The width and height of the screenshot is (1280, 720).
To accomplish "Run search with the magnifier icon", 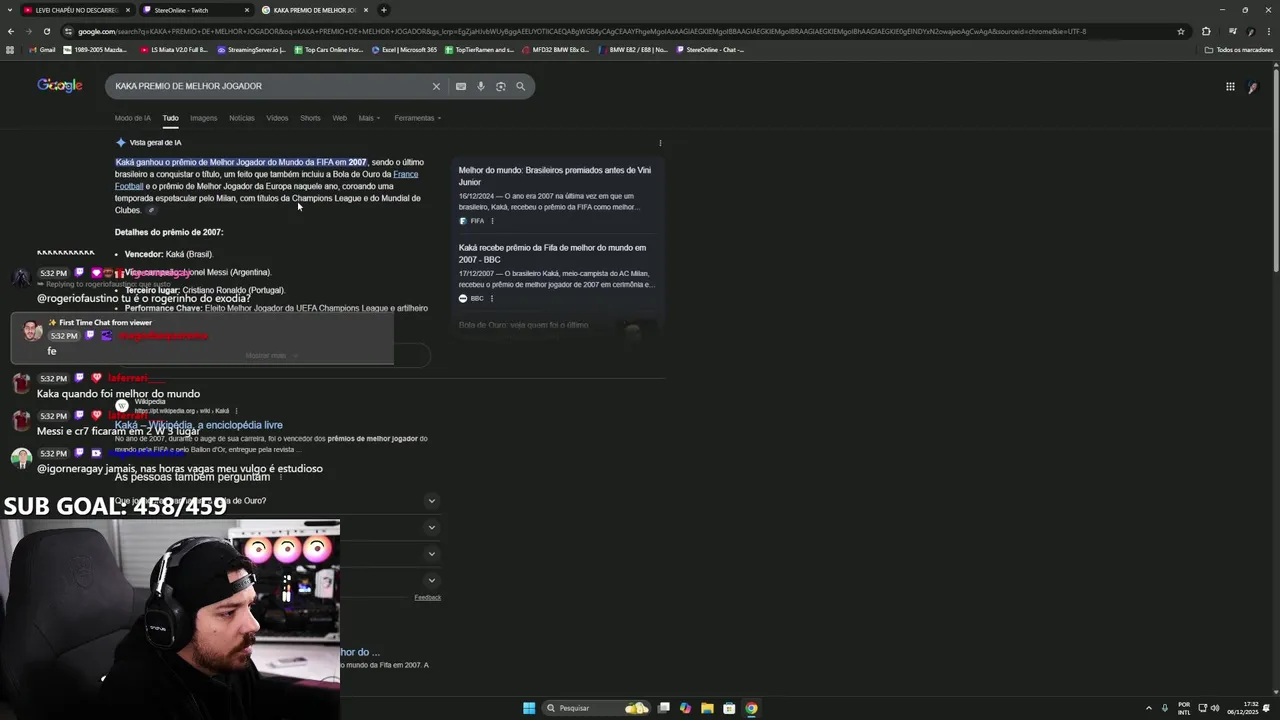I will tap(520, 87).
